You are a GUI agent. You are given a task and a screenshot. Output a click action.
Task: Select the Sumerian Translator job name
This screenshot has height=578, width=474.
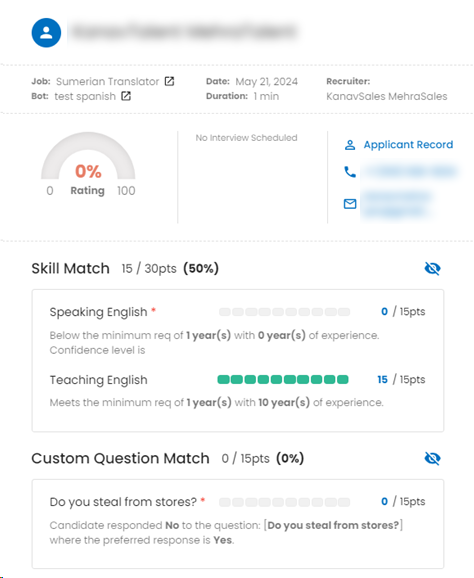click(x=107, y=81)
